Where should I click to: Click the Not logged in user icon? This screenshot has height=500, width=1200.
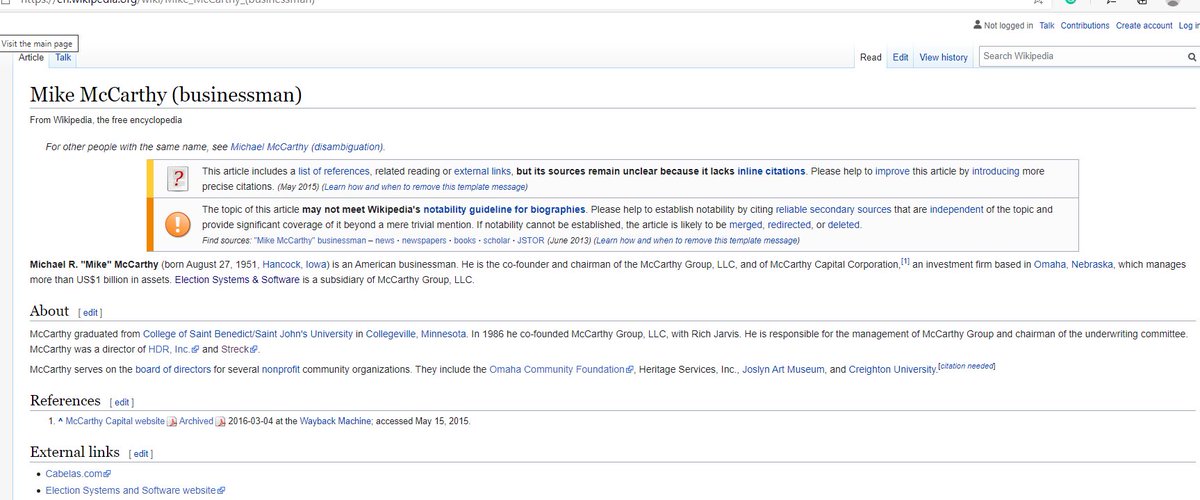(977, 25)
